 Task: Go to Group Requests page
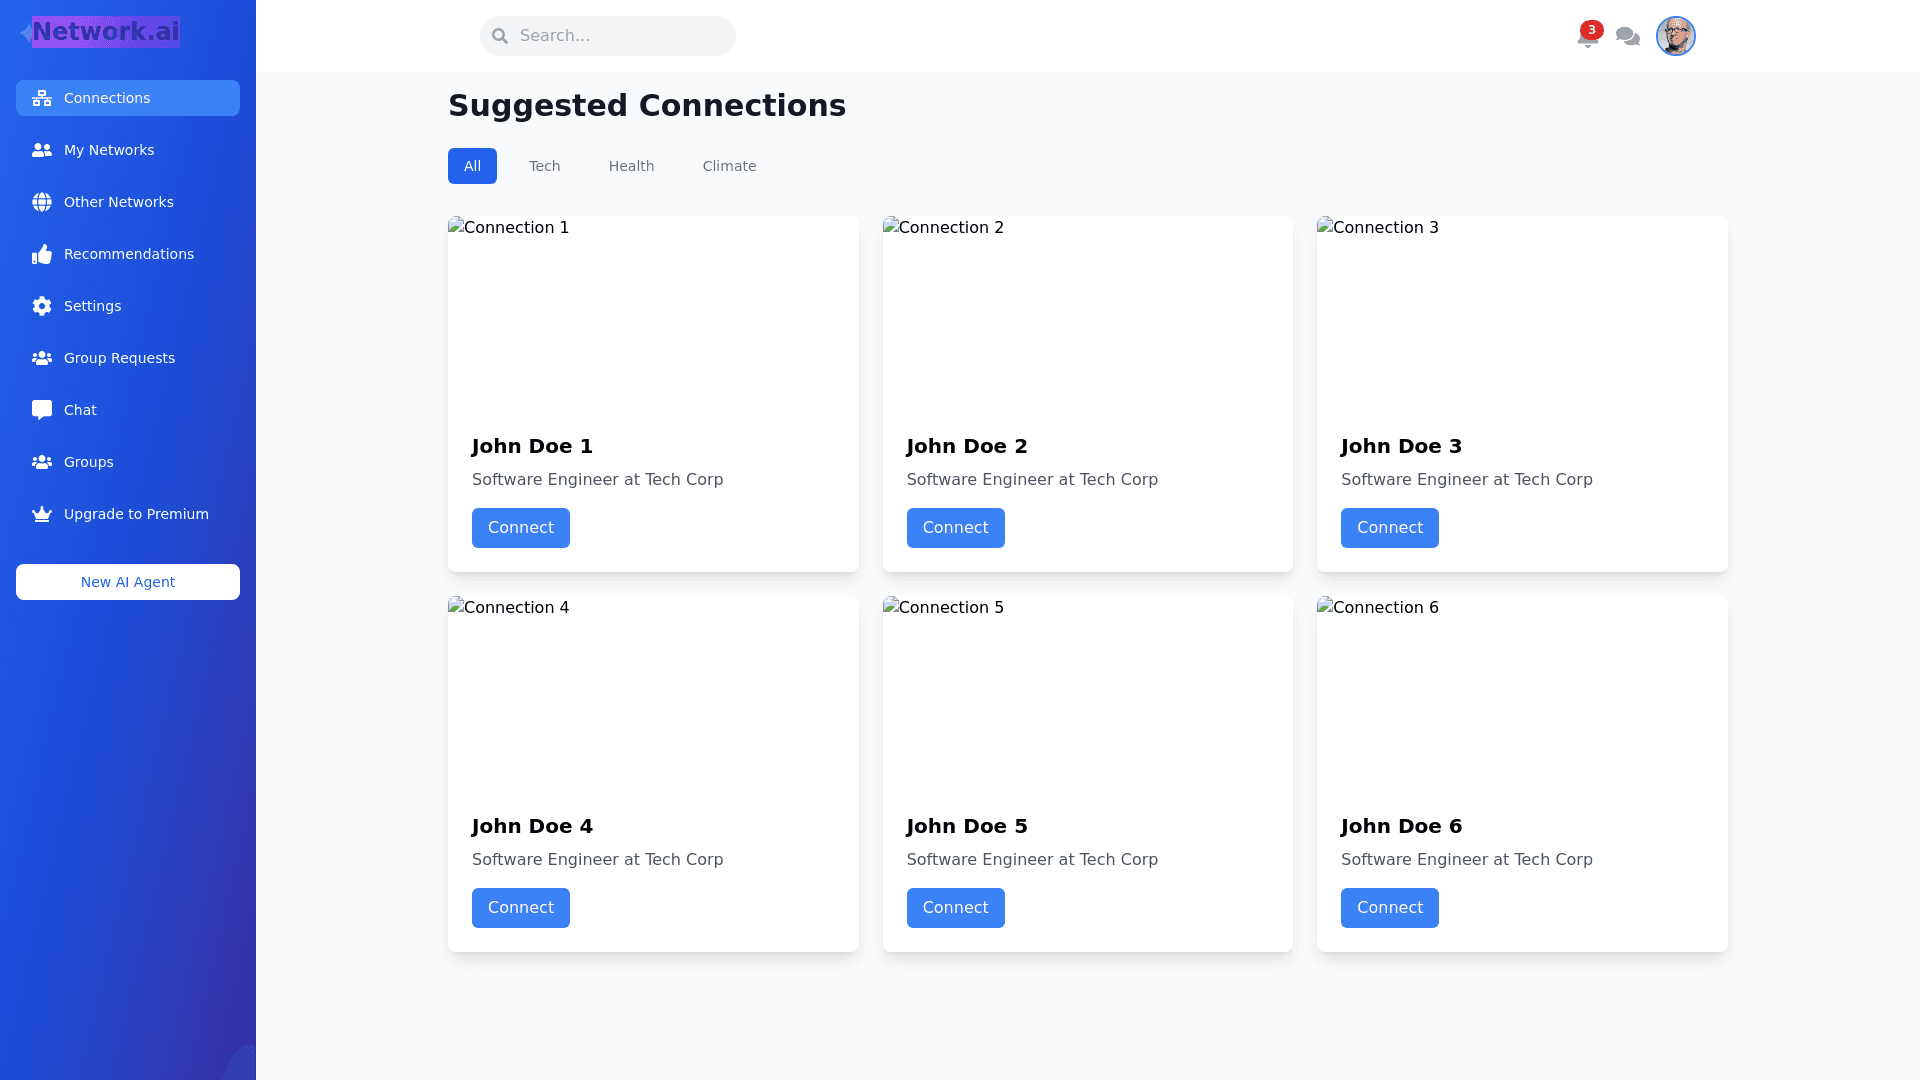click(119, 358)
